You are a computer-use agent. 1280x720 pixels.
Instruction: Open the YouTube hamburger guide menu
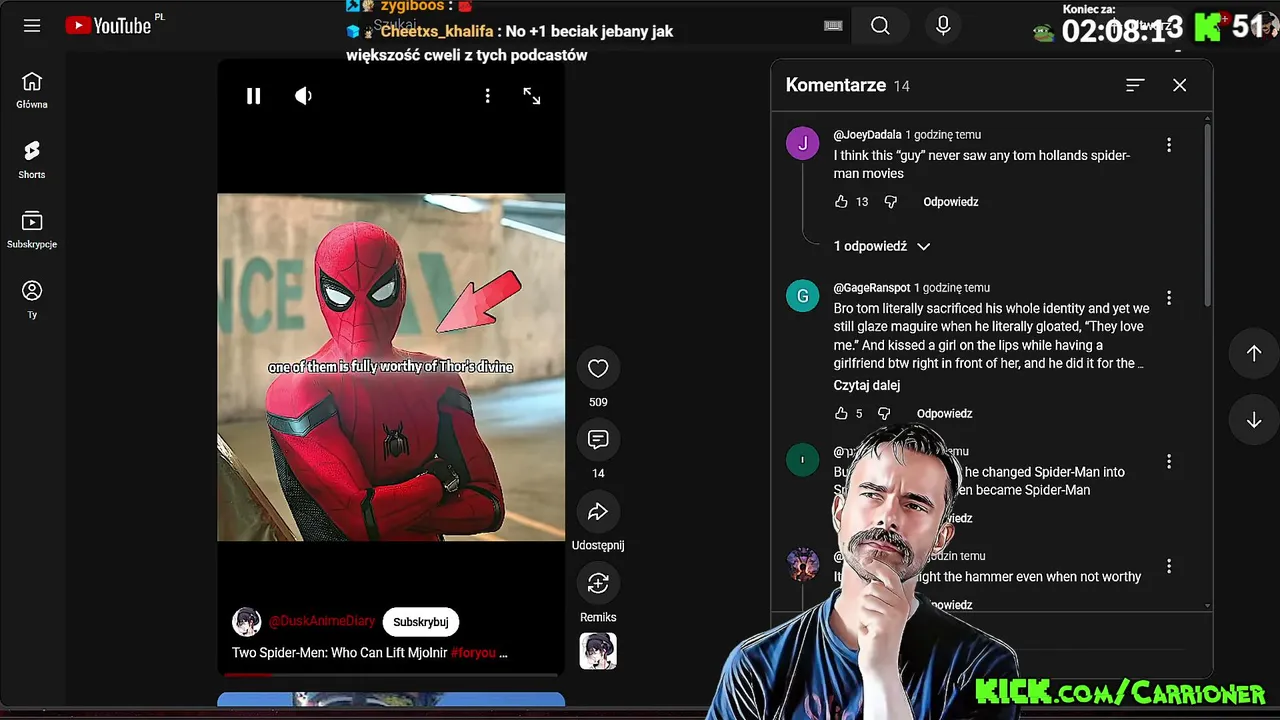coord(32,26)
